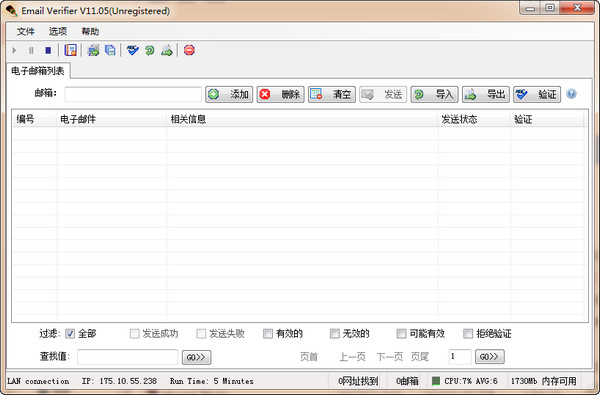Viewport: 600px width, 395px height.
Task: Click the Email Verifier title bar app icon
Action: click(11, 10)
